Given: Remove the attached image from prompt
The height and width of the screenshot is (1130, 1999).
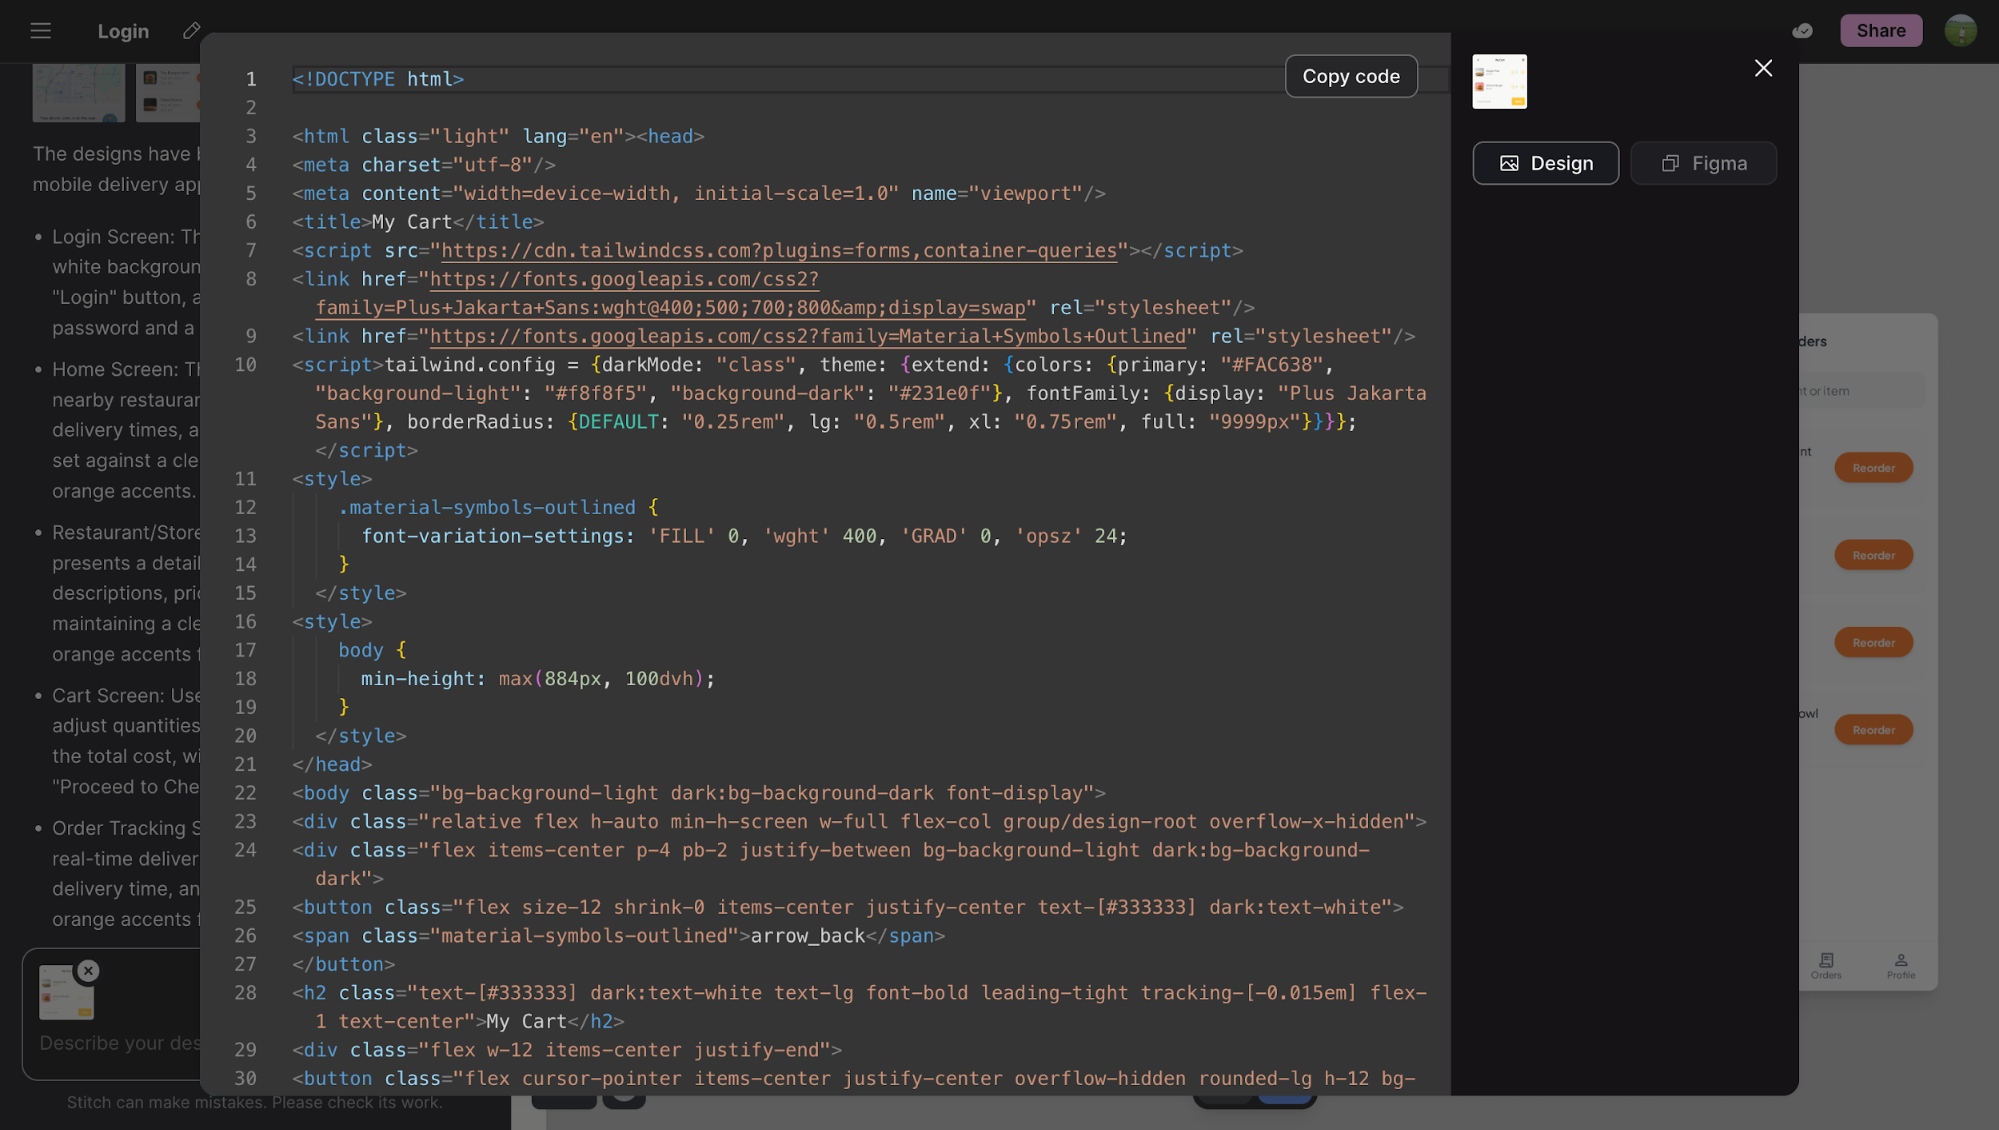Looking at the screenshot, I should (x=88, y=971).
